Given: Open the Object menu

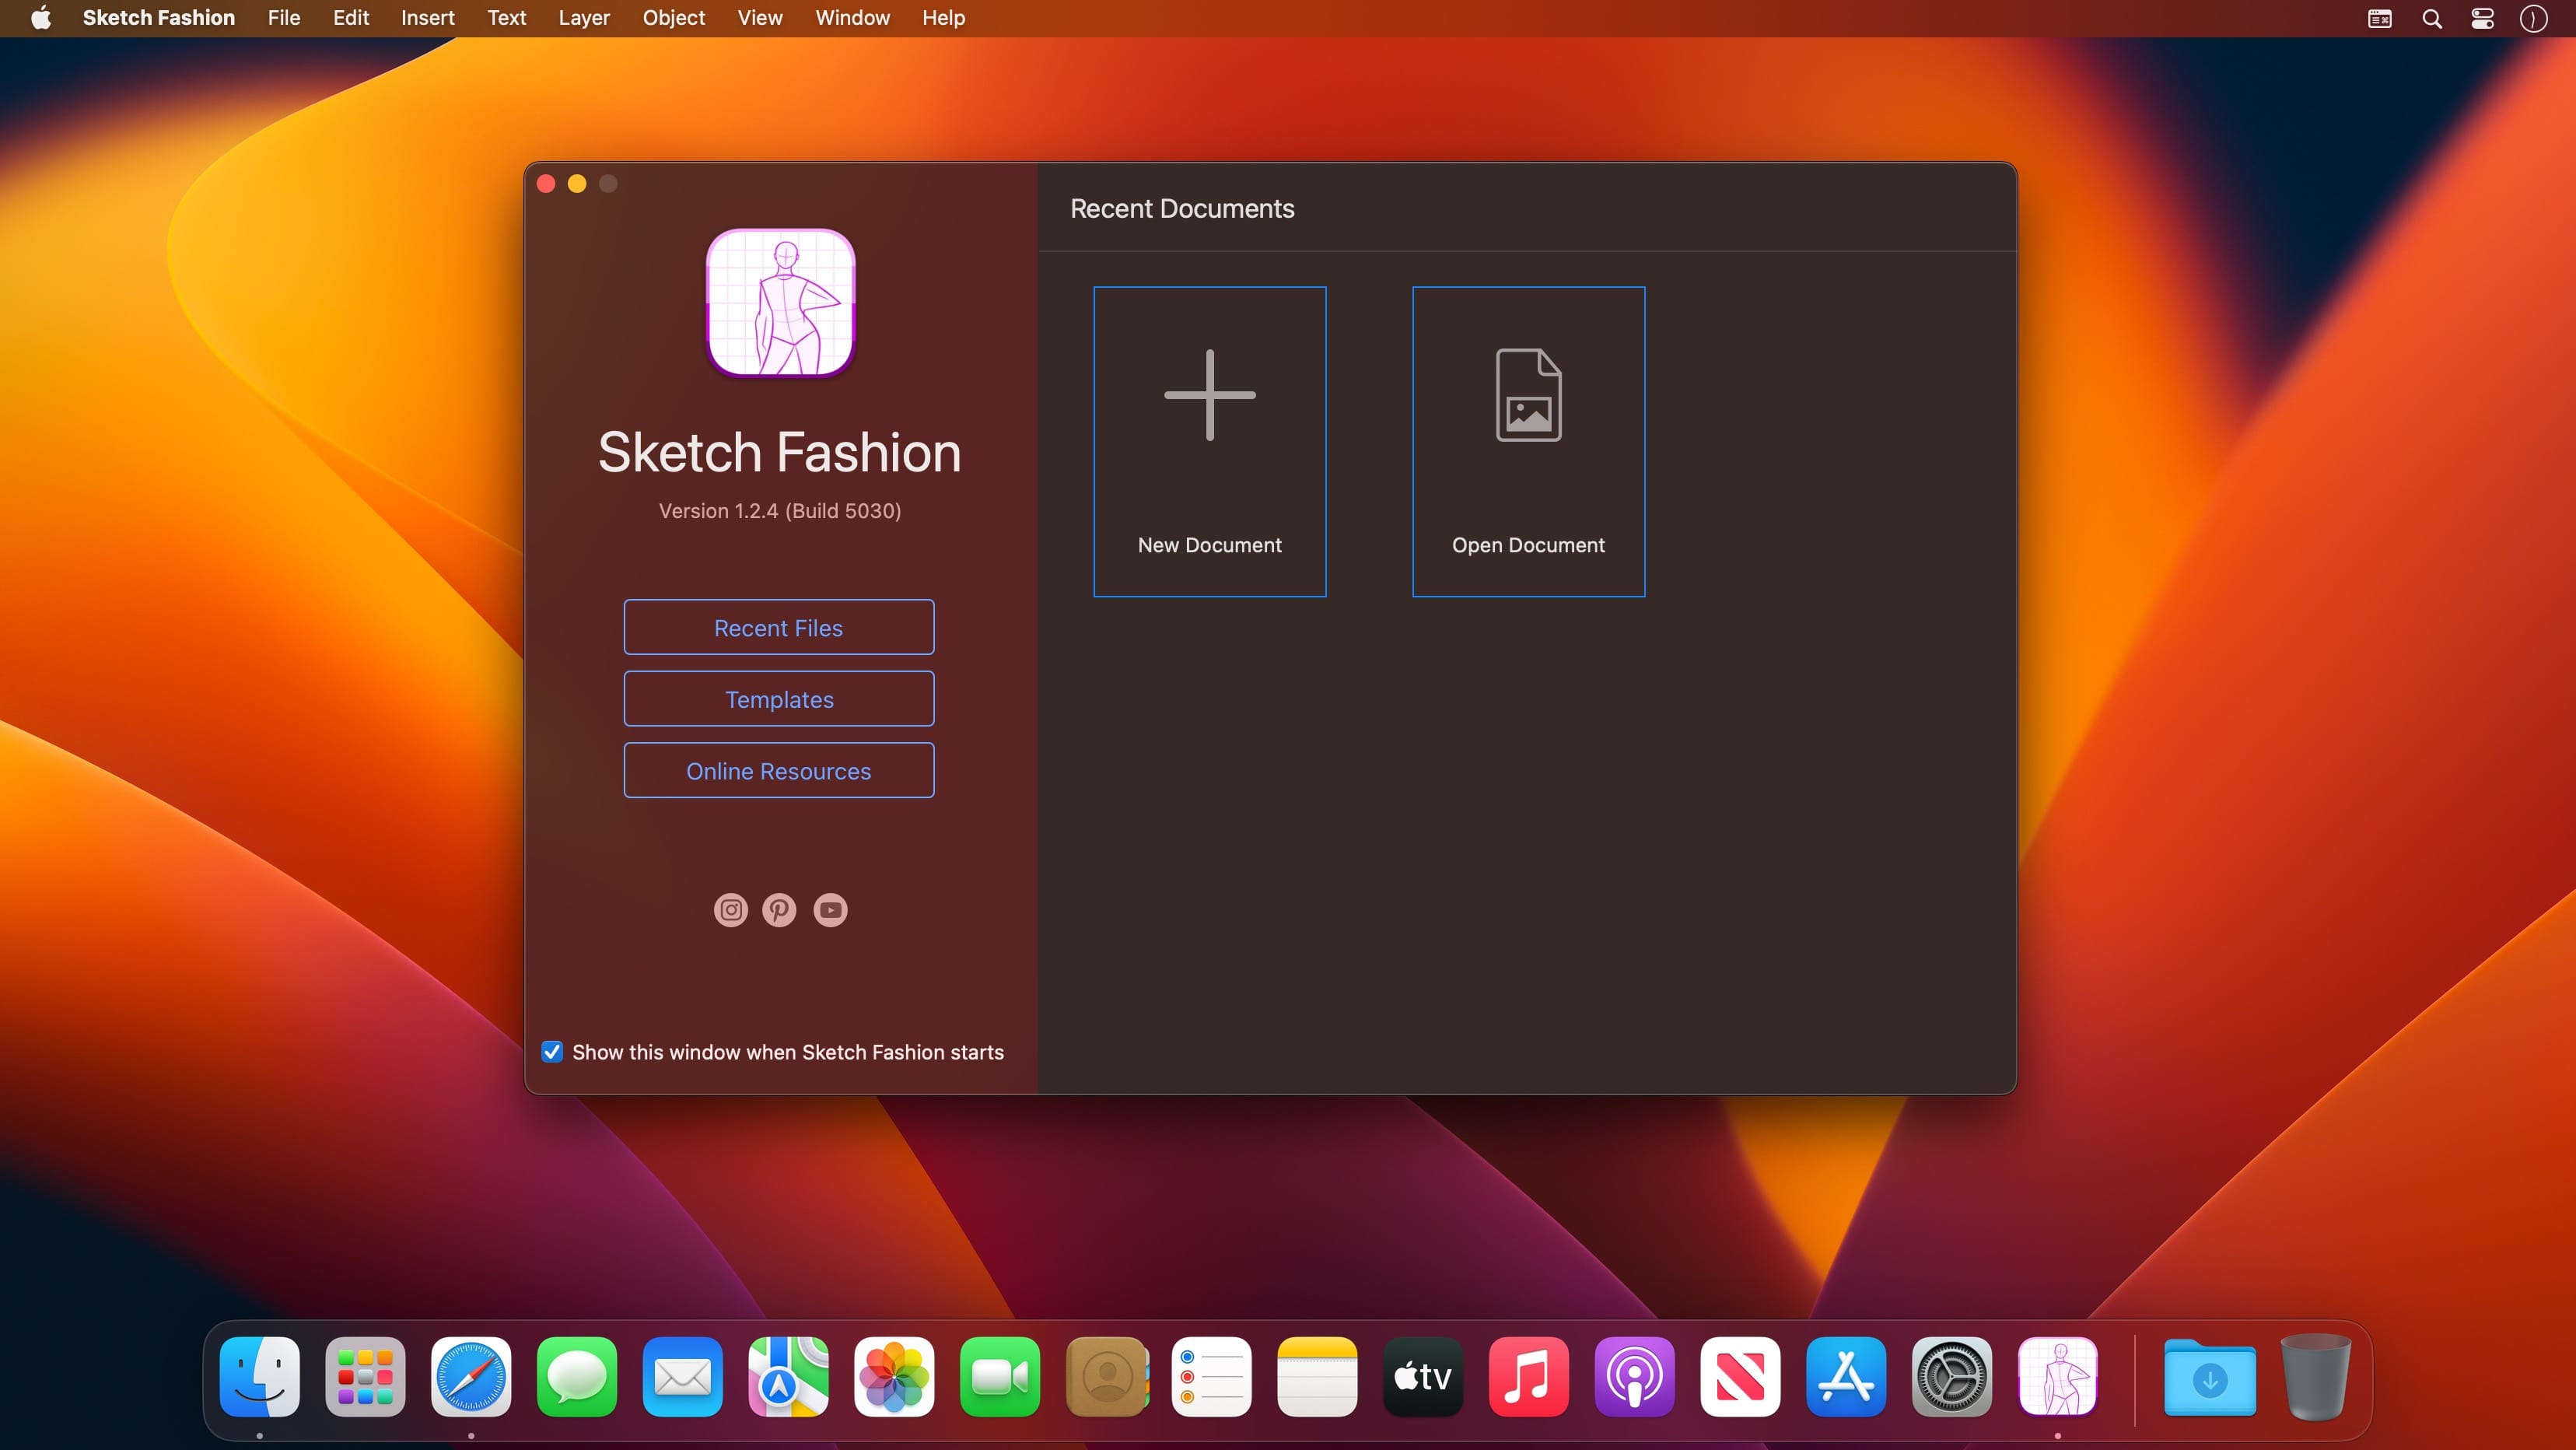Looking at the screenshot, I should click(x=674, y=18).
